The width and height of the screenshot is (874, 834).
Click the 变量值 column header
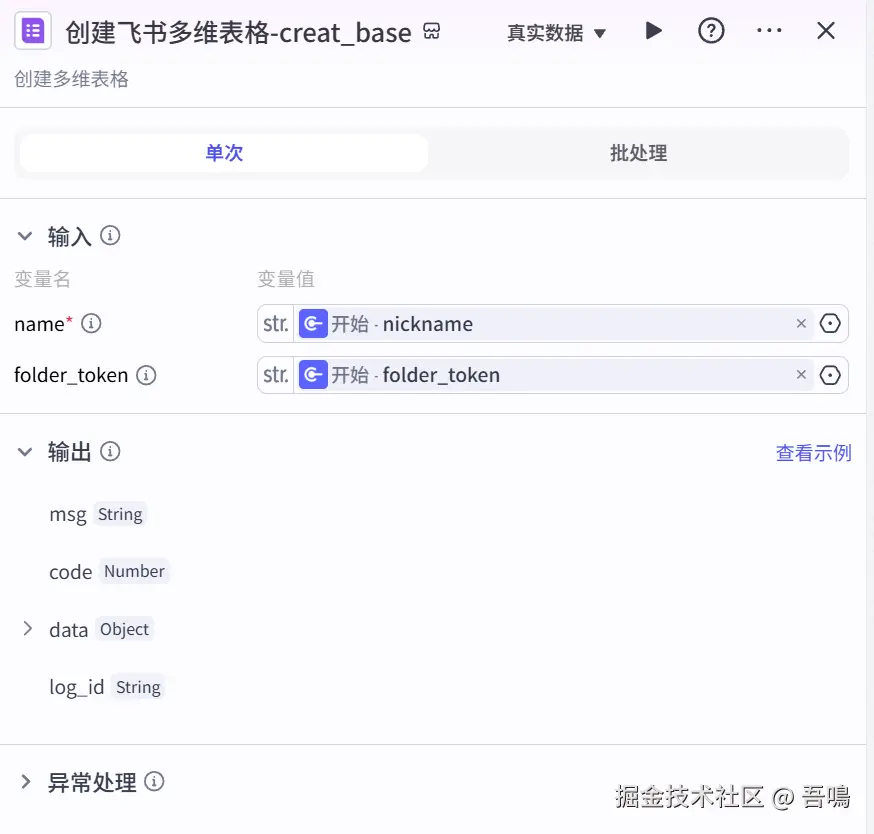[286, 279]
